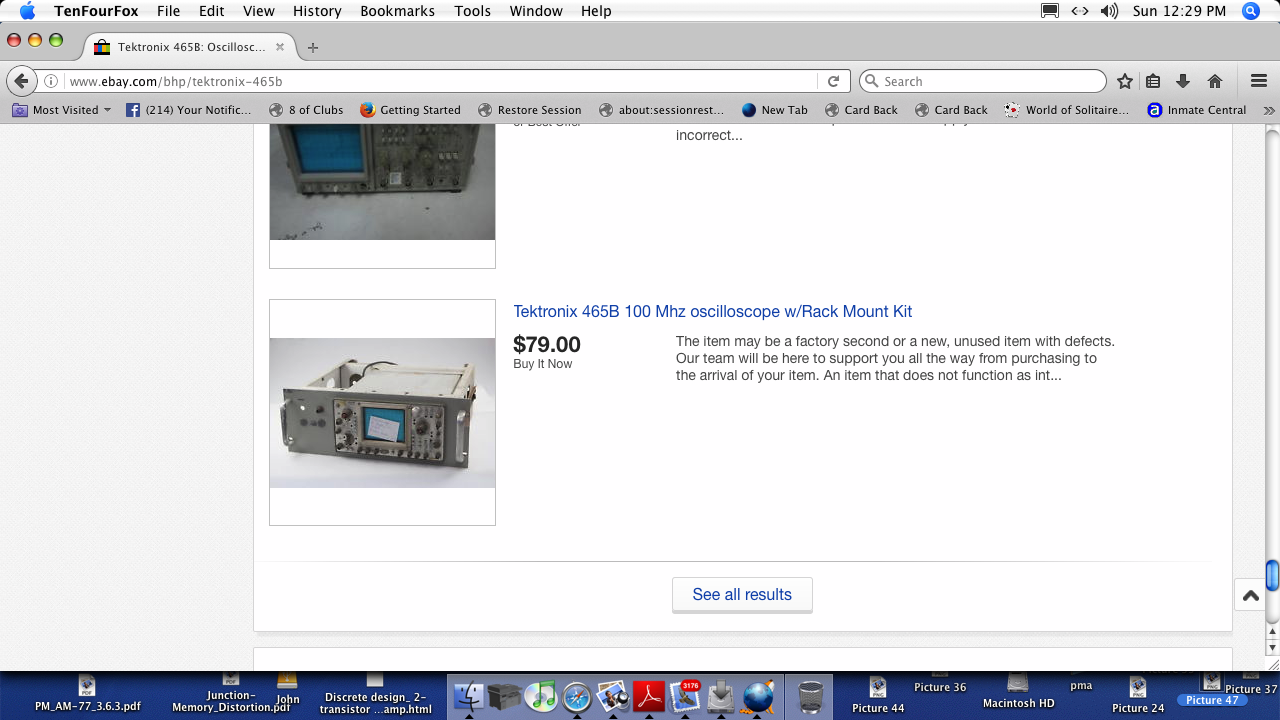Click the menu bar clock Sun 12:29 PM
Image resolution: width=1280 pixels, height=720 pixels.
[x=1179, y=11]
